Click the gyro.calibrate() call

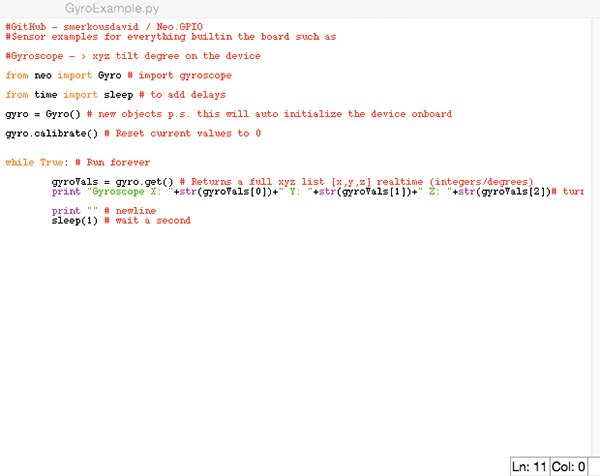(50, 133)
